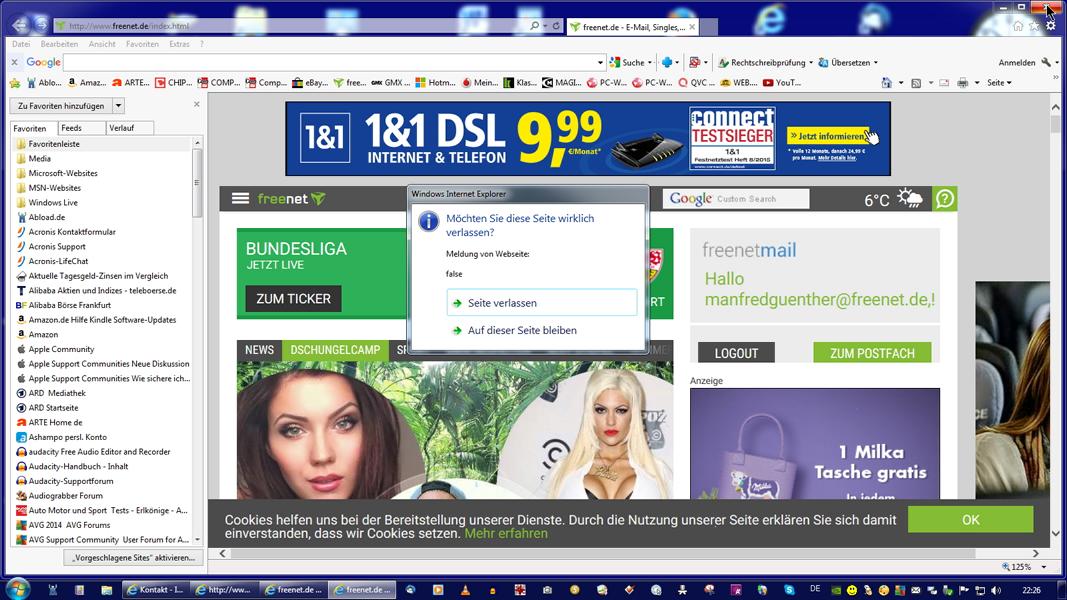Click the search magnifier in the address bar
This screenshot has height=600, width=1067.
[x=534, y=26]
